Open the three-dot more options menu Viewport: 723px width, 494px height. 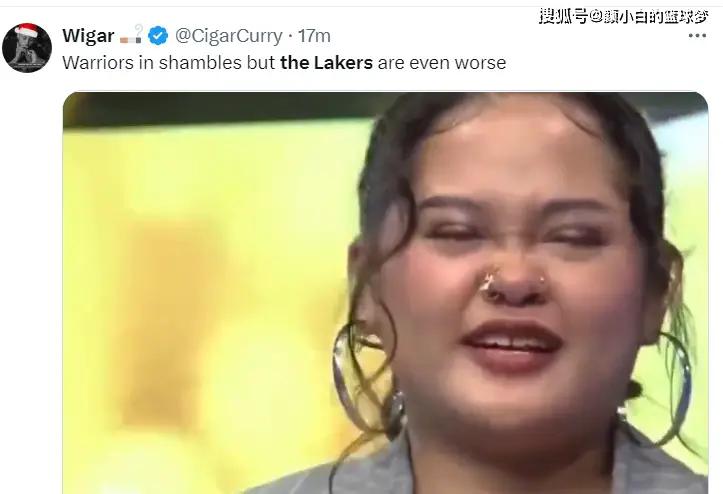[697, 36]
